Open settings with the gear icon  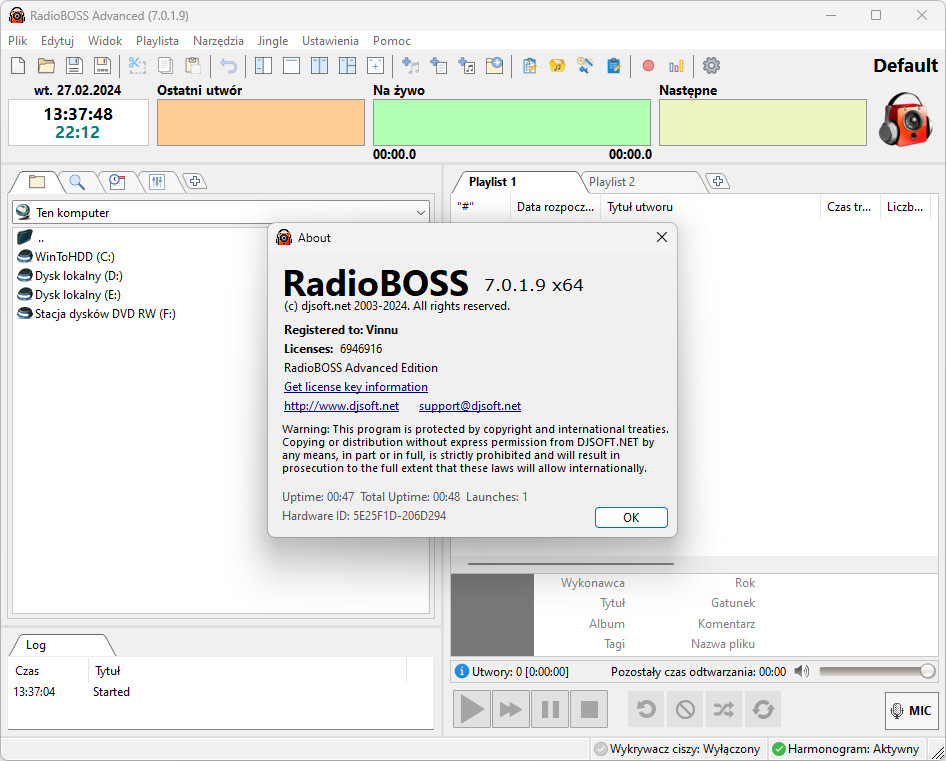[711, 65]
